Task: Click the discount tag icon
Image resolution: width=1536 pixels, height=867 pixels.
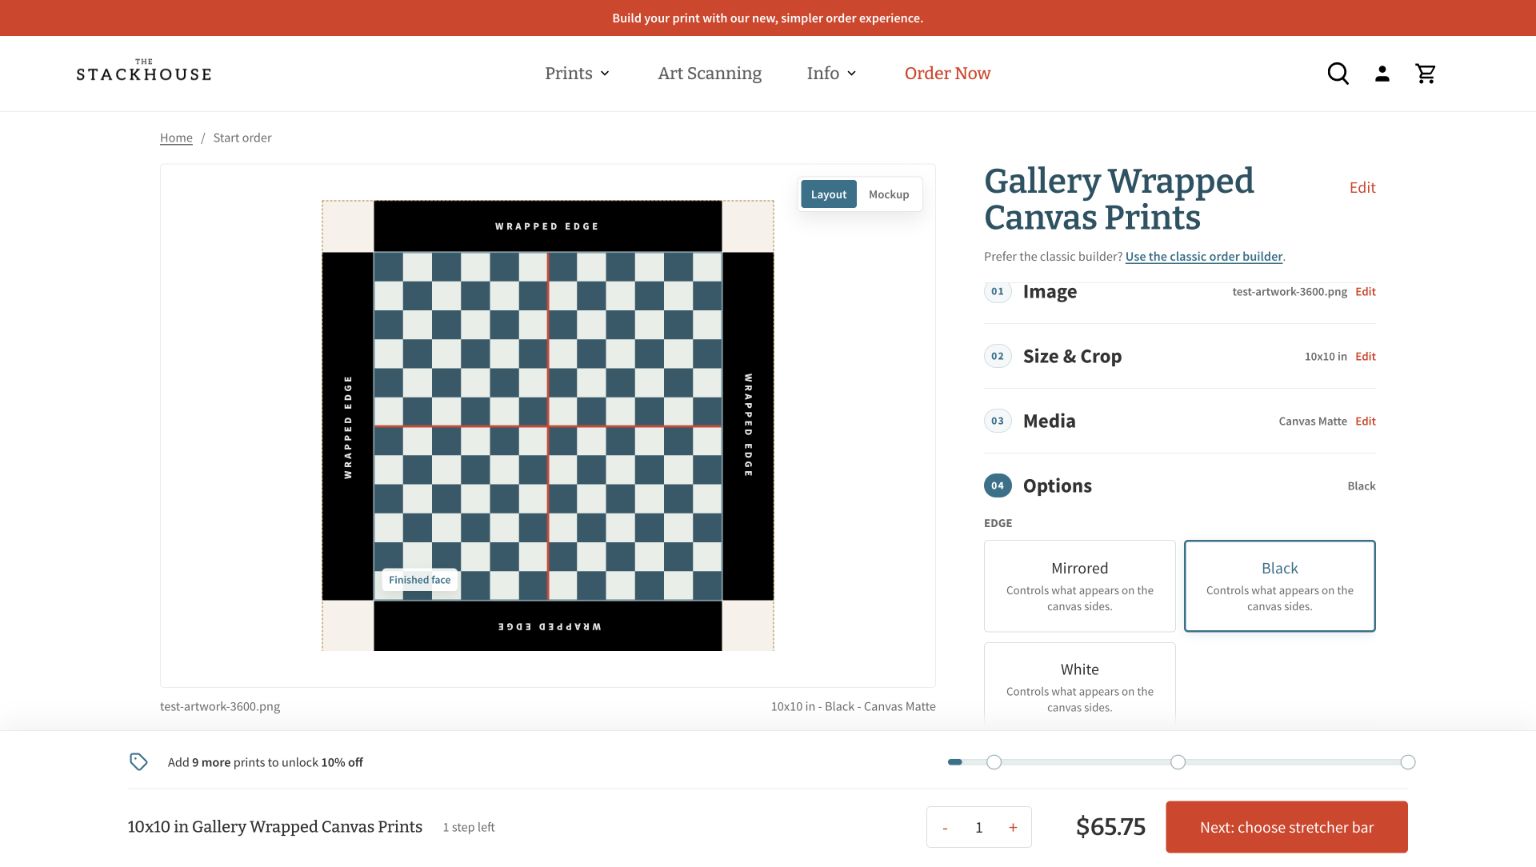Action: click(139, 762)
